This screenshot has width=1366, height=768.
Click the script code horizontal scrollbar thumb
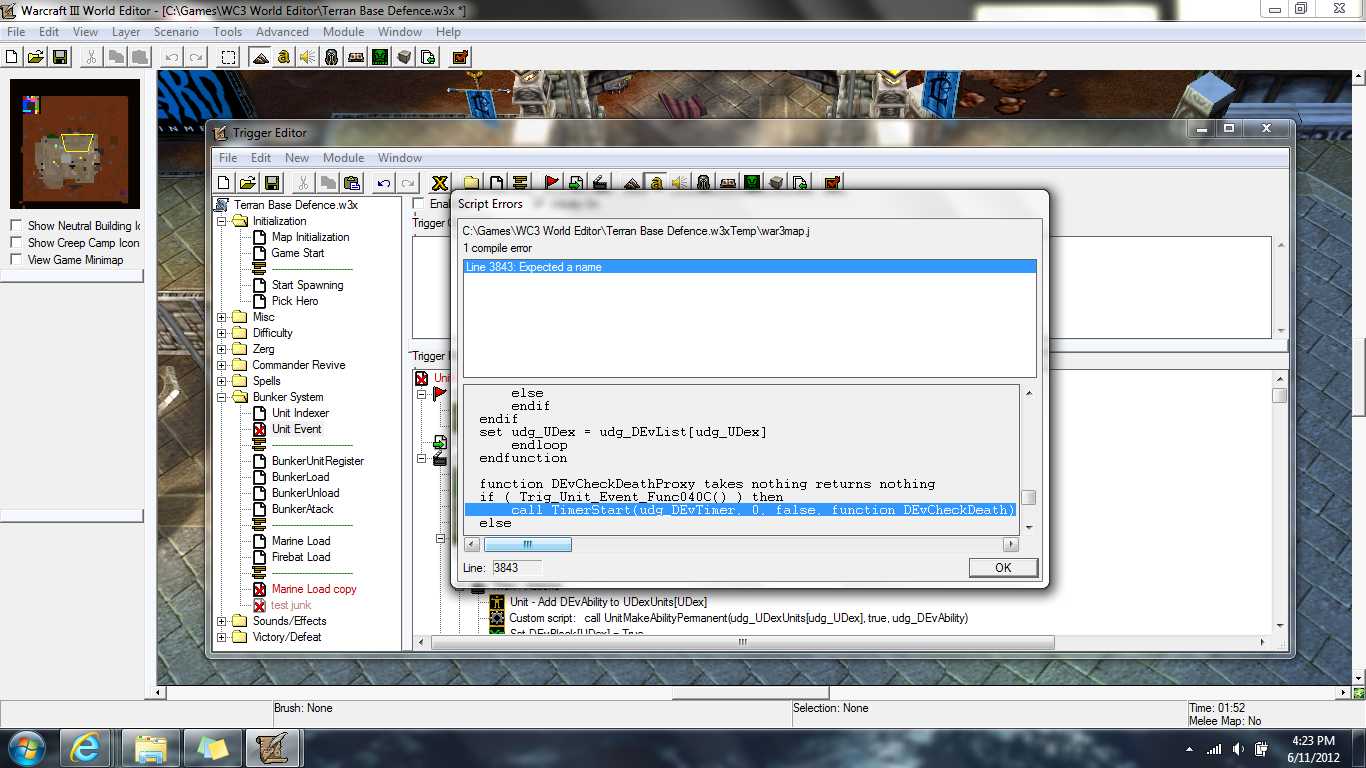528,545
